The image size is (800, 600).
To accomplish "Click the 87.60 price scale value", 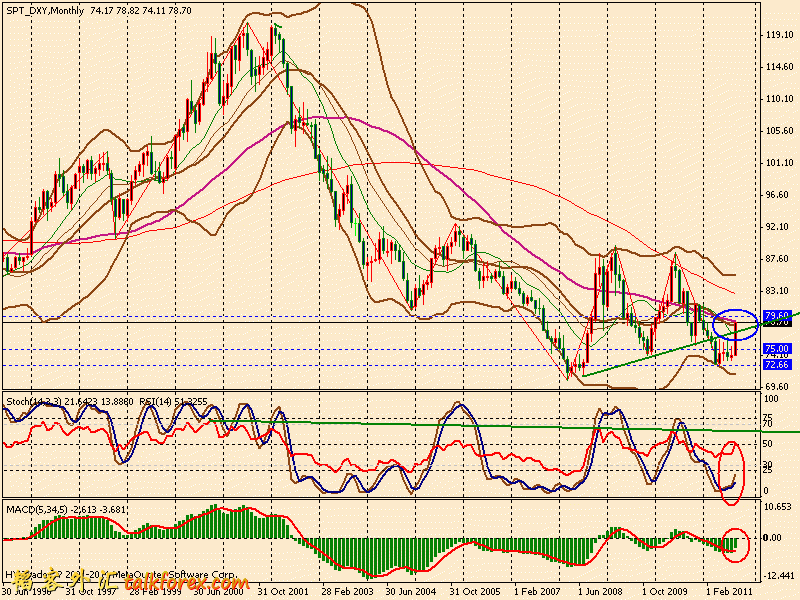I will click(779, 259).
